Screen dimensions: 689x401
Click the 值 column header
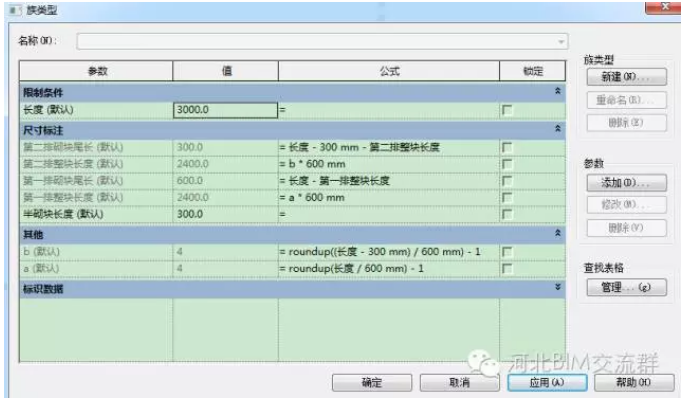pos(226,71)
